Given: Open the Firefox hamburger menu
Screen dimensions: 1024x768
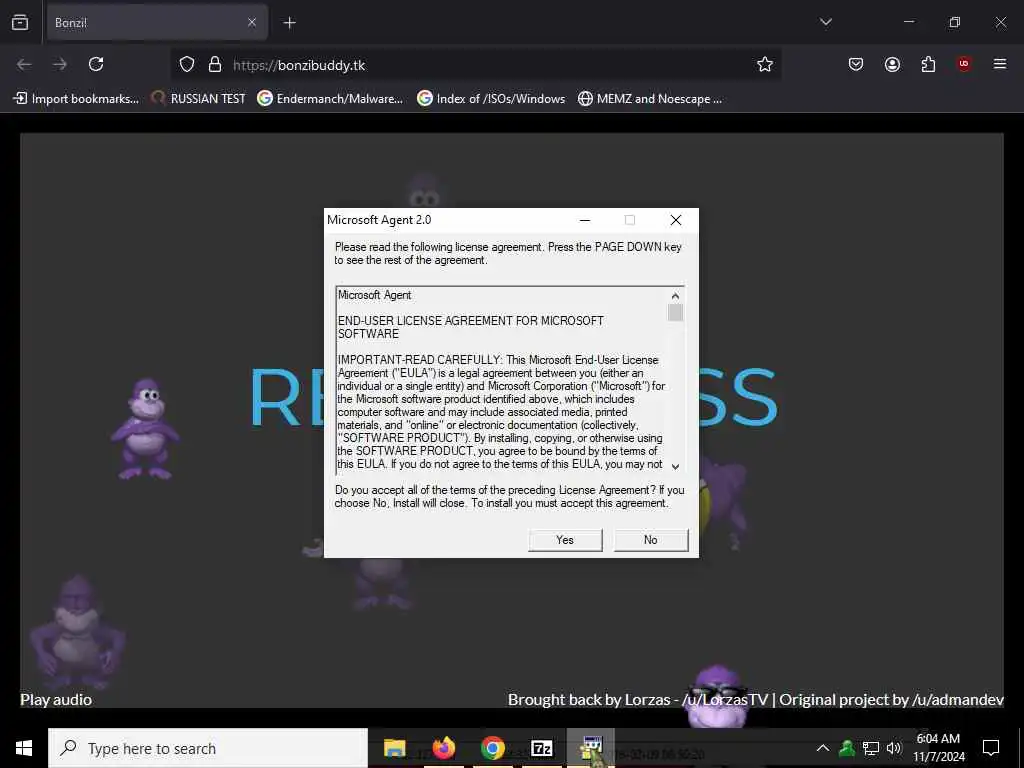Looking at the screenshot, I should coord(1000,64).
